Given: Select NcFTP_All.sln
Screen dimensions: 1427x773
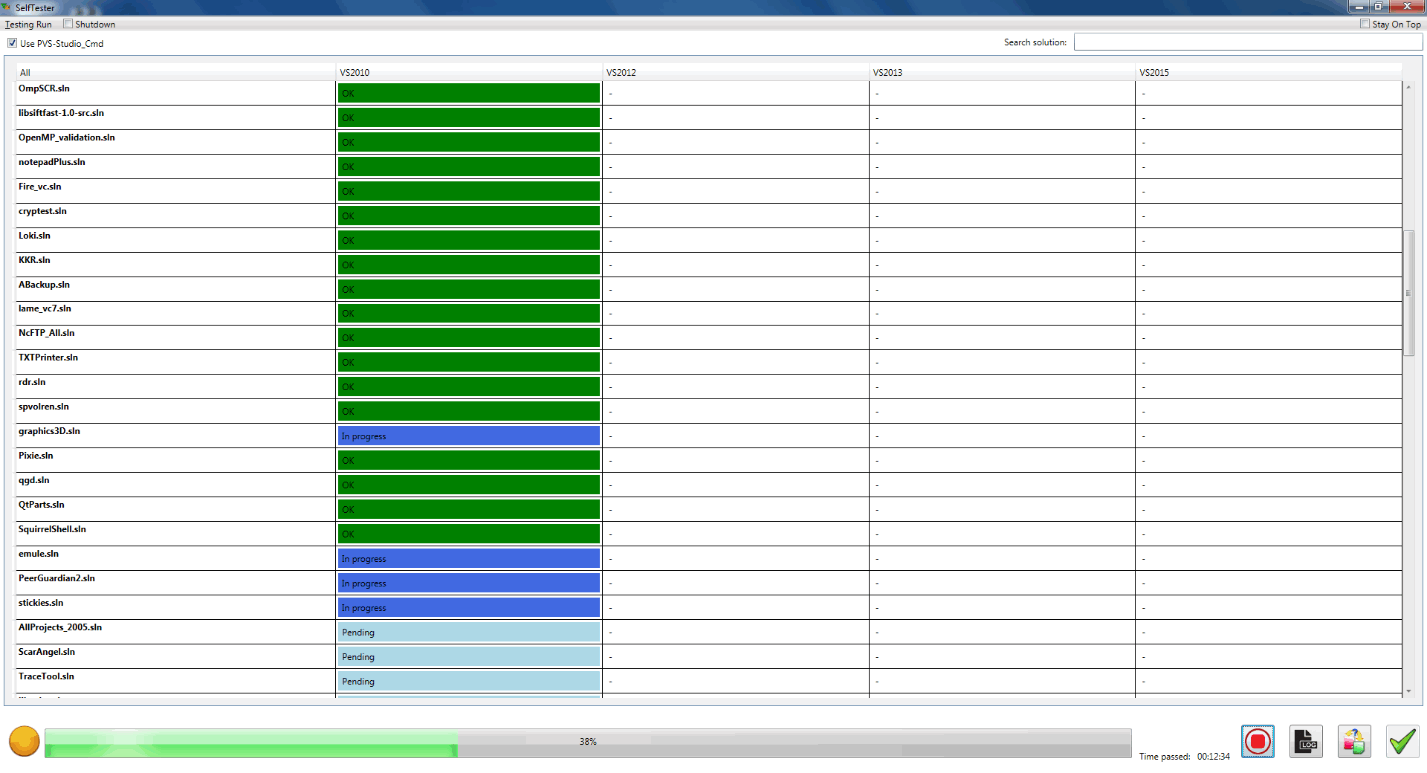Looking at the screenshot, I should 709,338.
